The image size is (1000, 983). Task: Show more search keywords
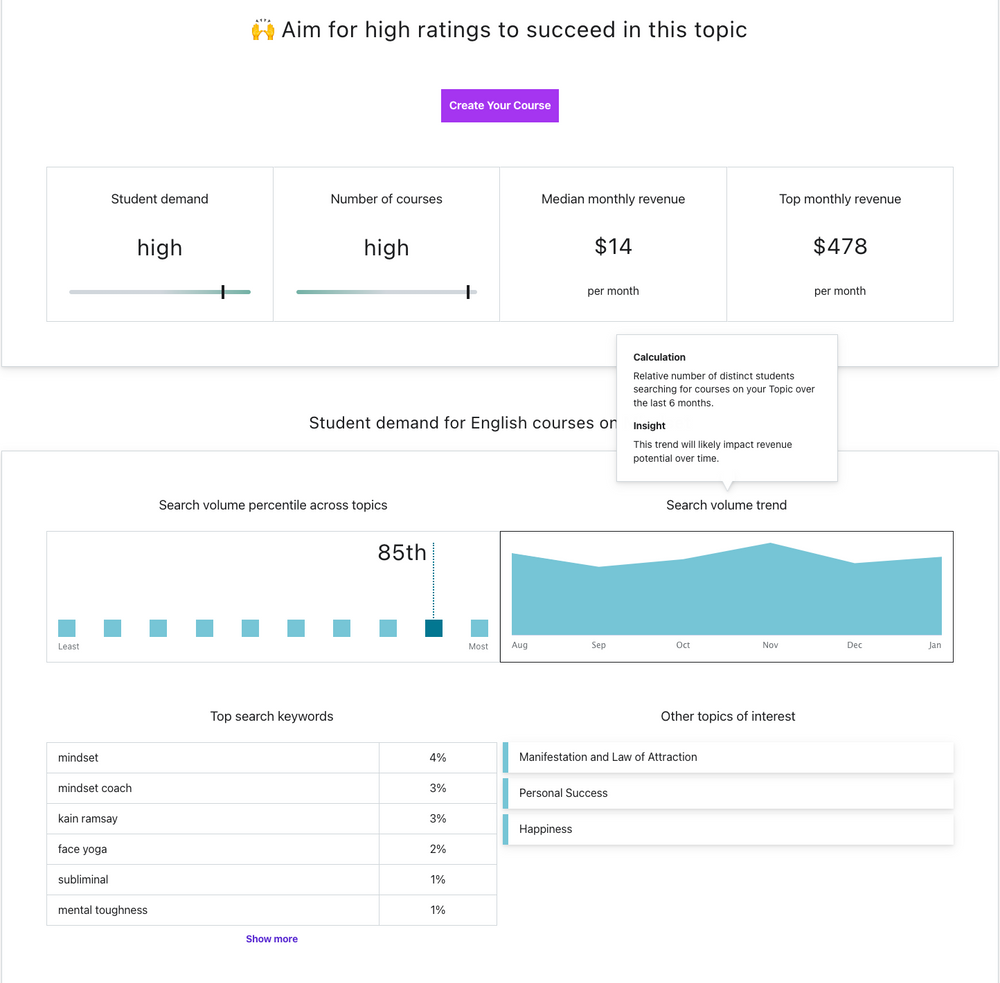(271, 938)
